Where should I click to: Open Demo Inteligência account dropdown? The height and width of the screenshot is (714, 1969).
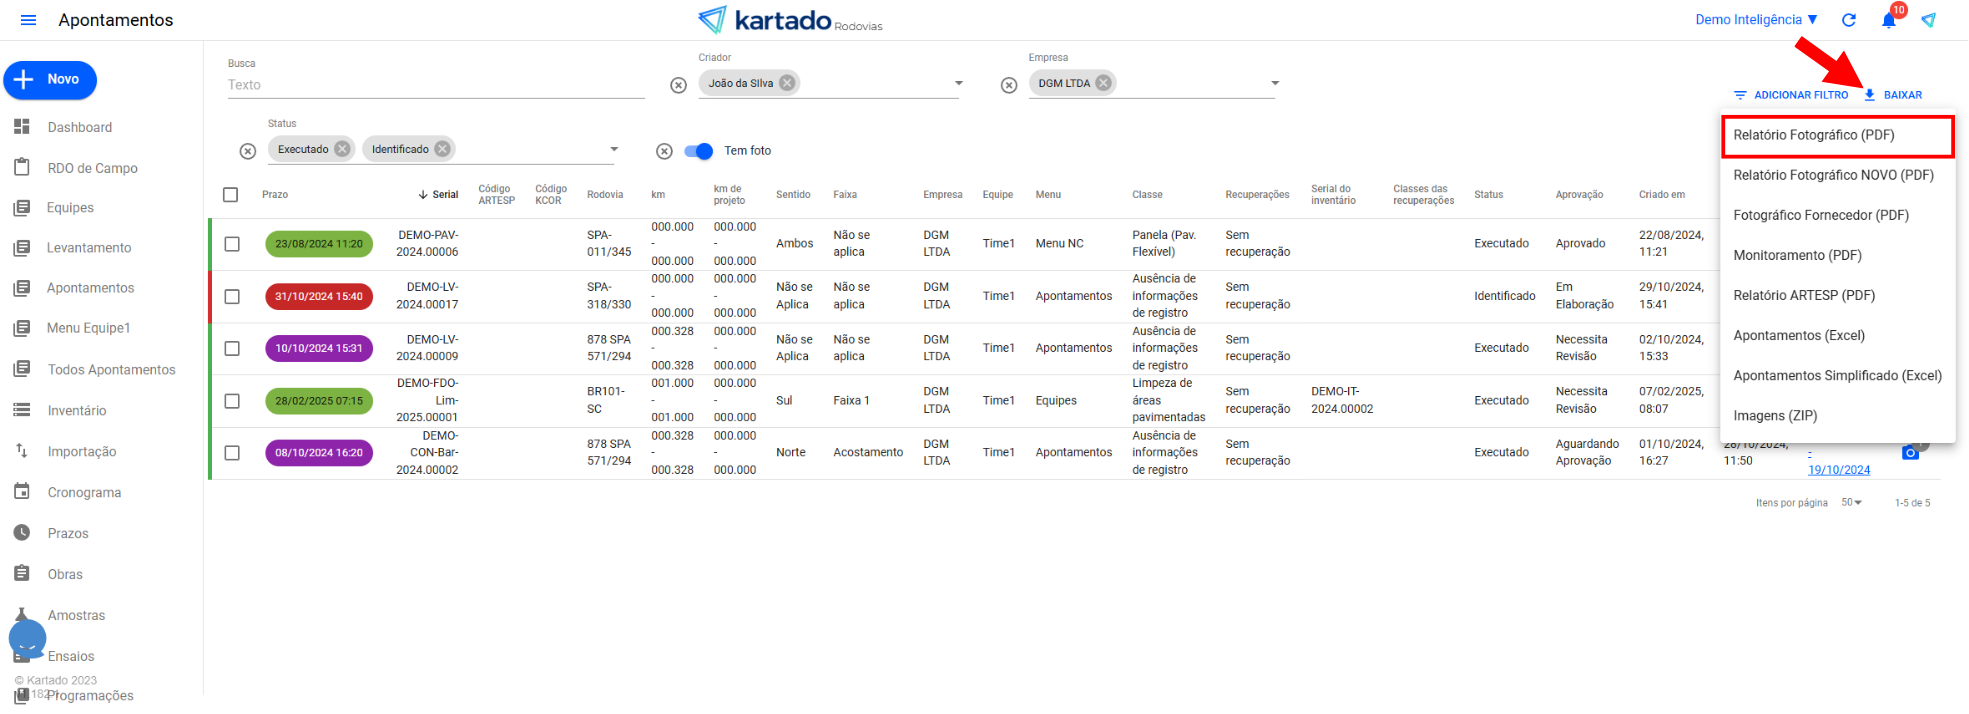pos(1756,20)
